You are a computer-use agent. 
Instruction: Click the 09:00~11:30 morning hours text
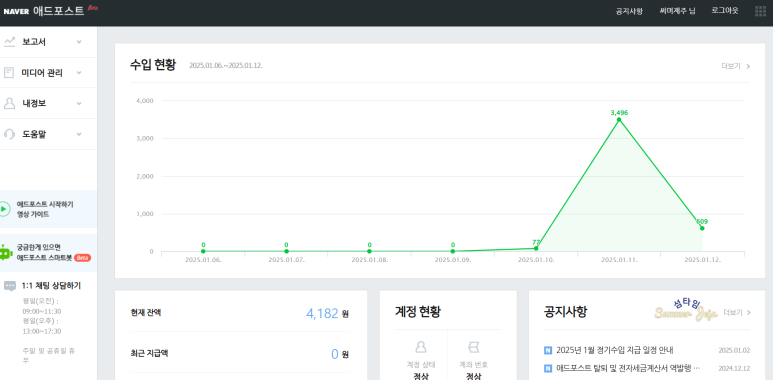point(42,311)
